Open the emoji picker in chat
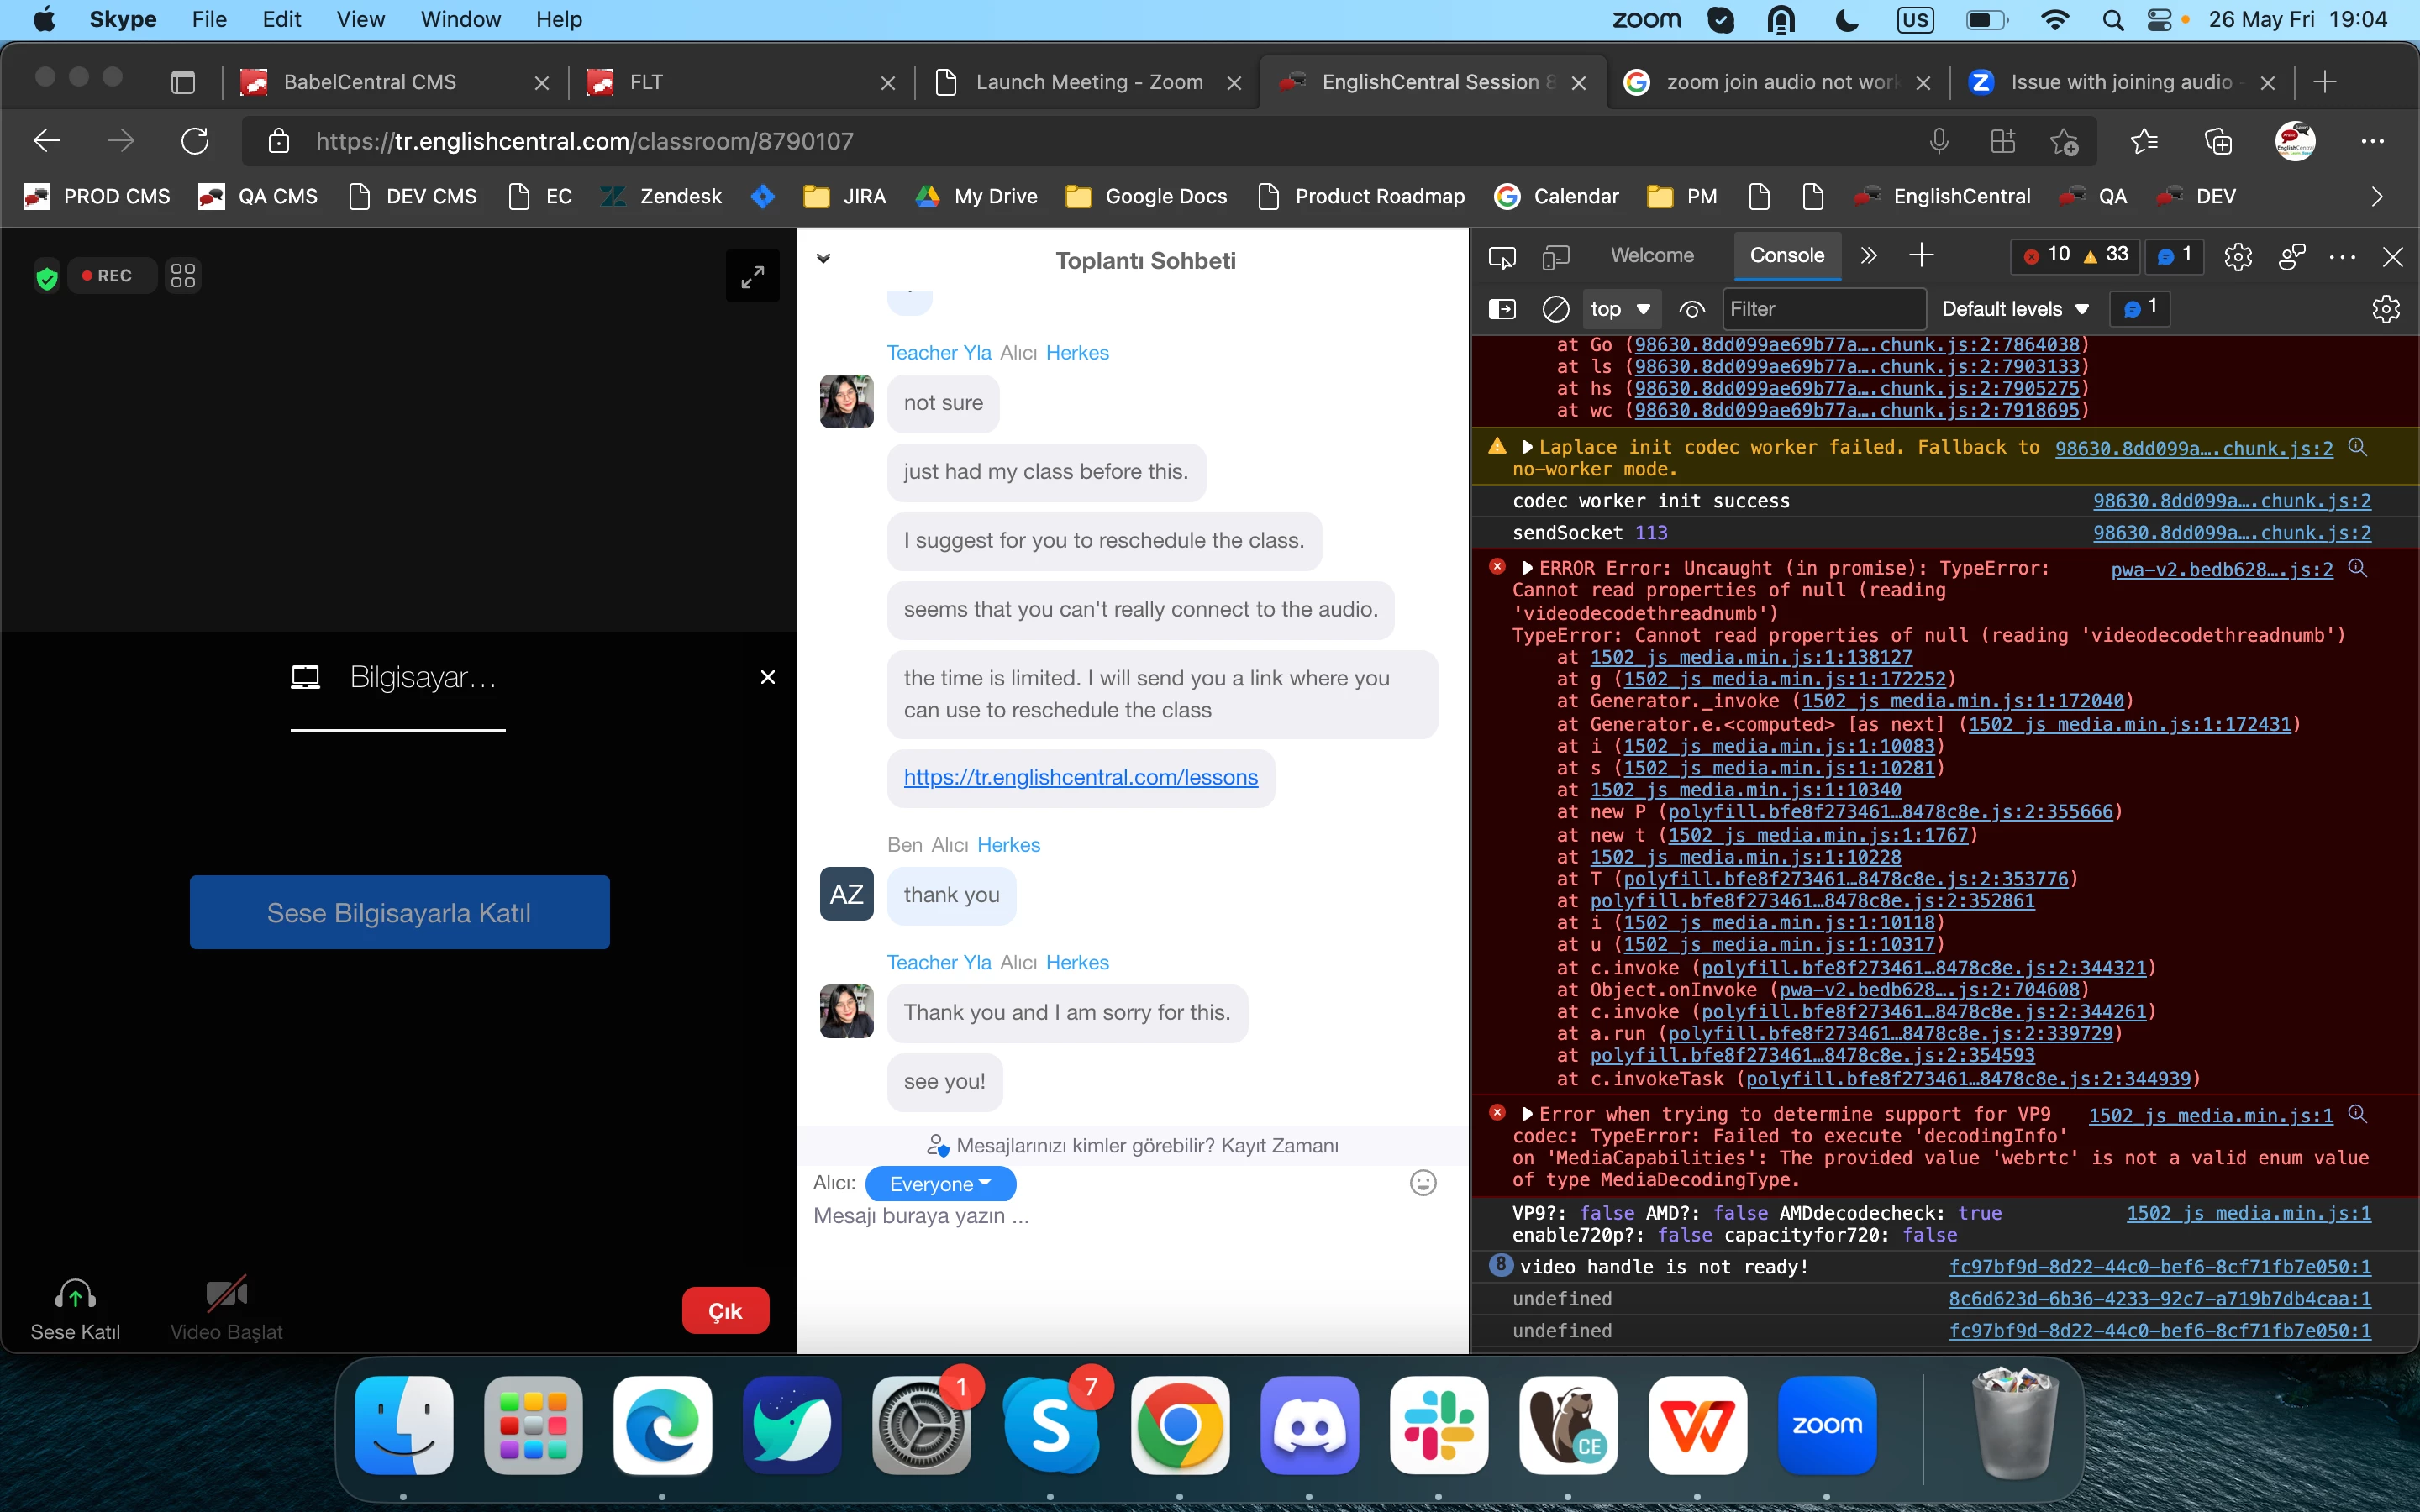2420x1512 pixels. [1422, 1183]
